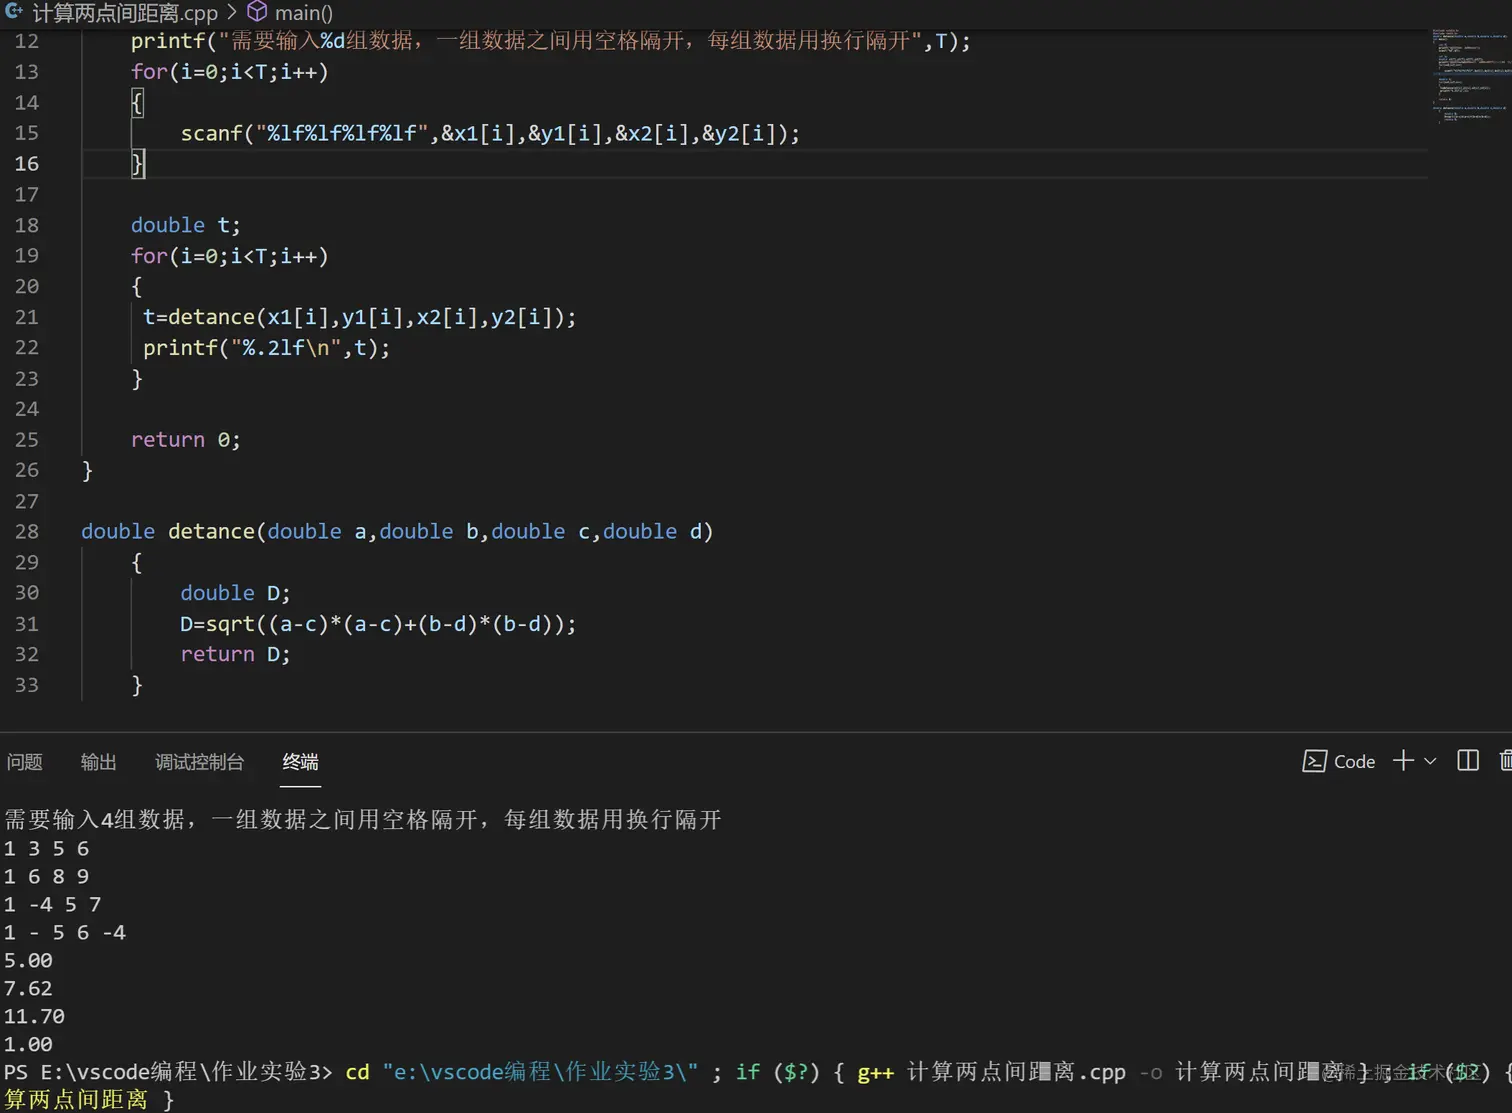Open the 计算两点间距离.cpp breadcrumb
This screenshot has width=1512, height=1113.
click(125, 13)
